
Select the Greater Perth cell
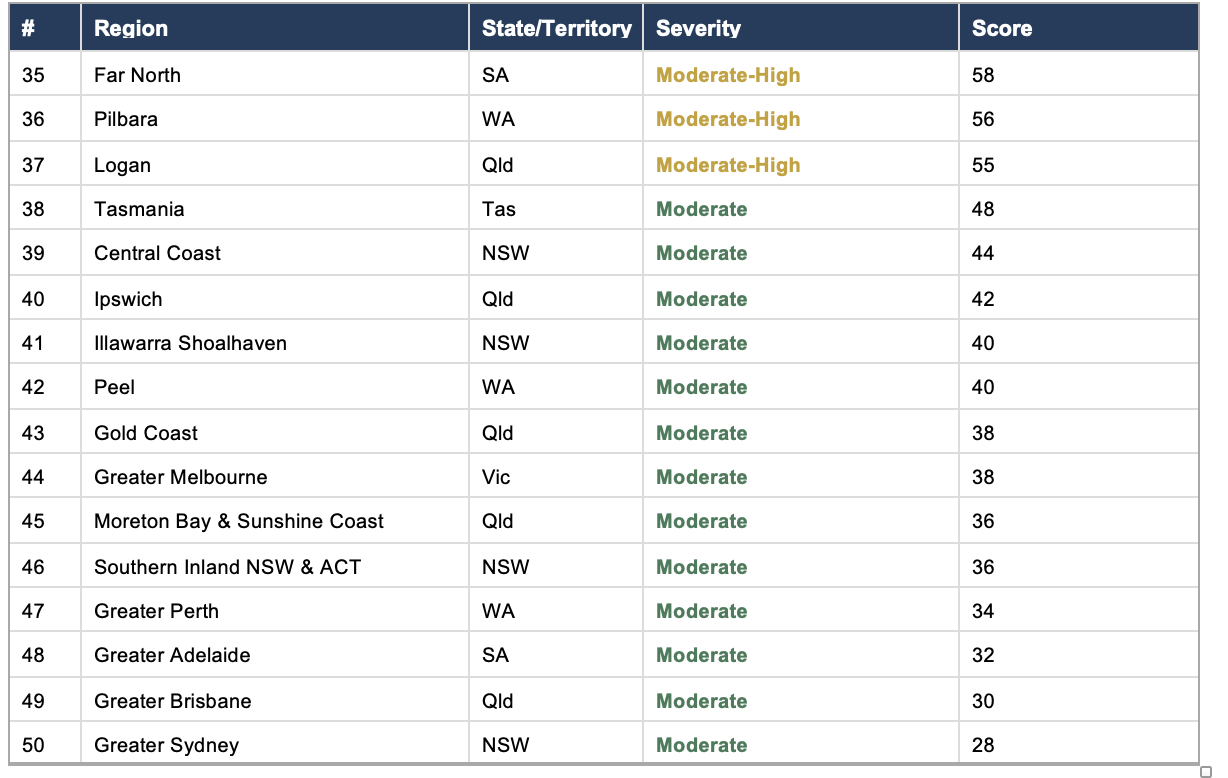click(275, 611)
